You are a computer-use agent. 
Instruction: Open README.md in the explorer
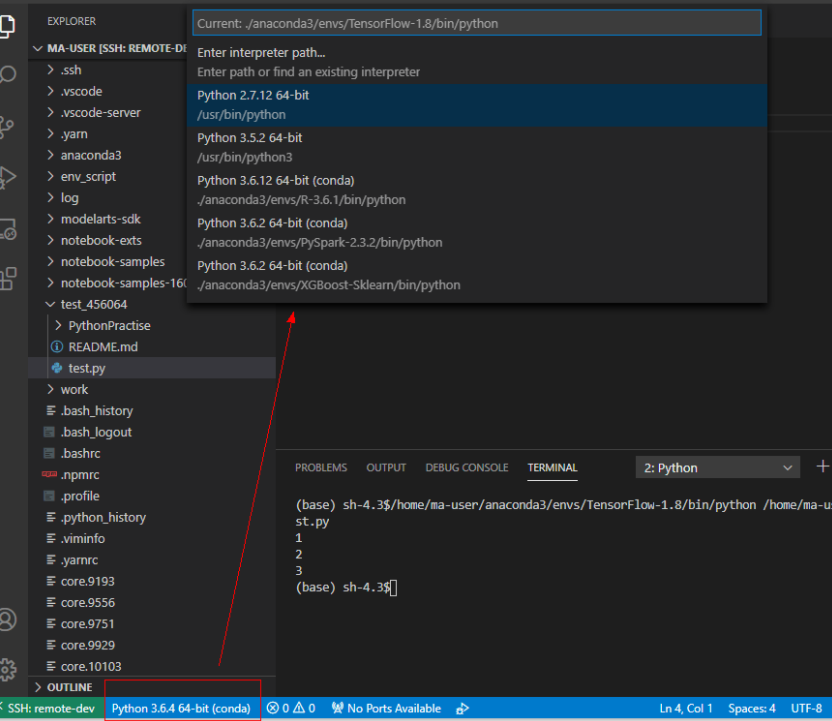coord(103,346)
